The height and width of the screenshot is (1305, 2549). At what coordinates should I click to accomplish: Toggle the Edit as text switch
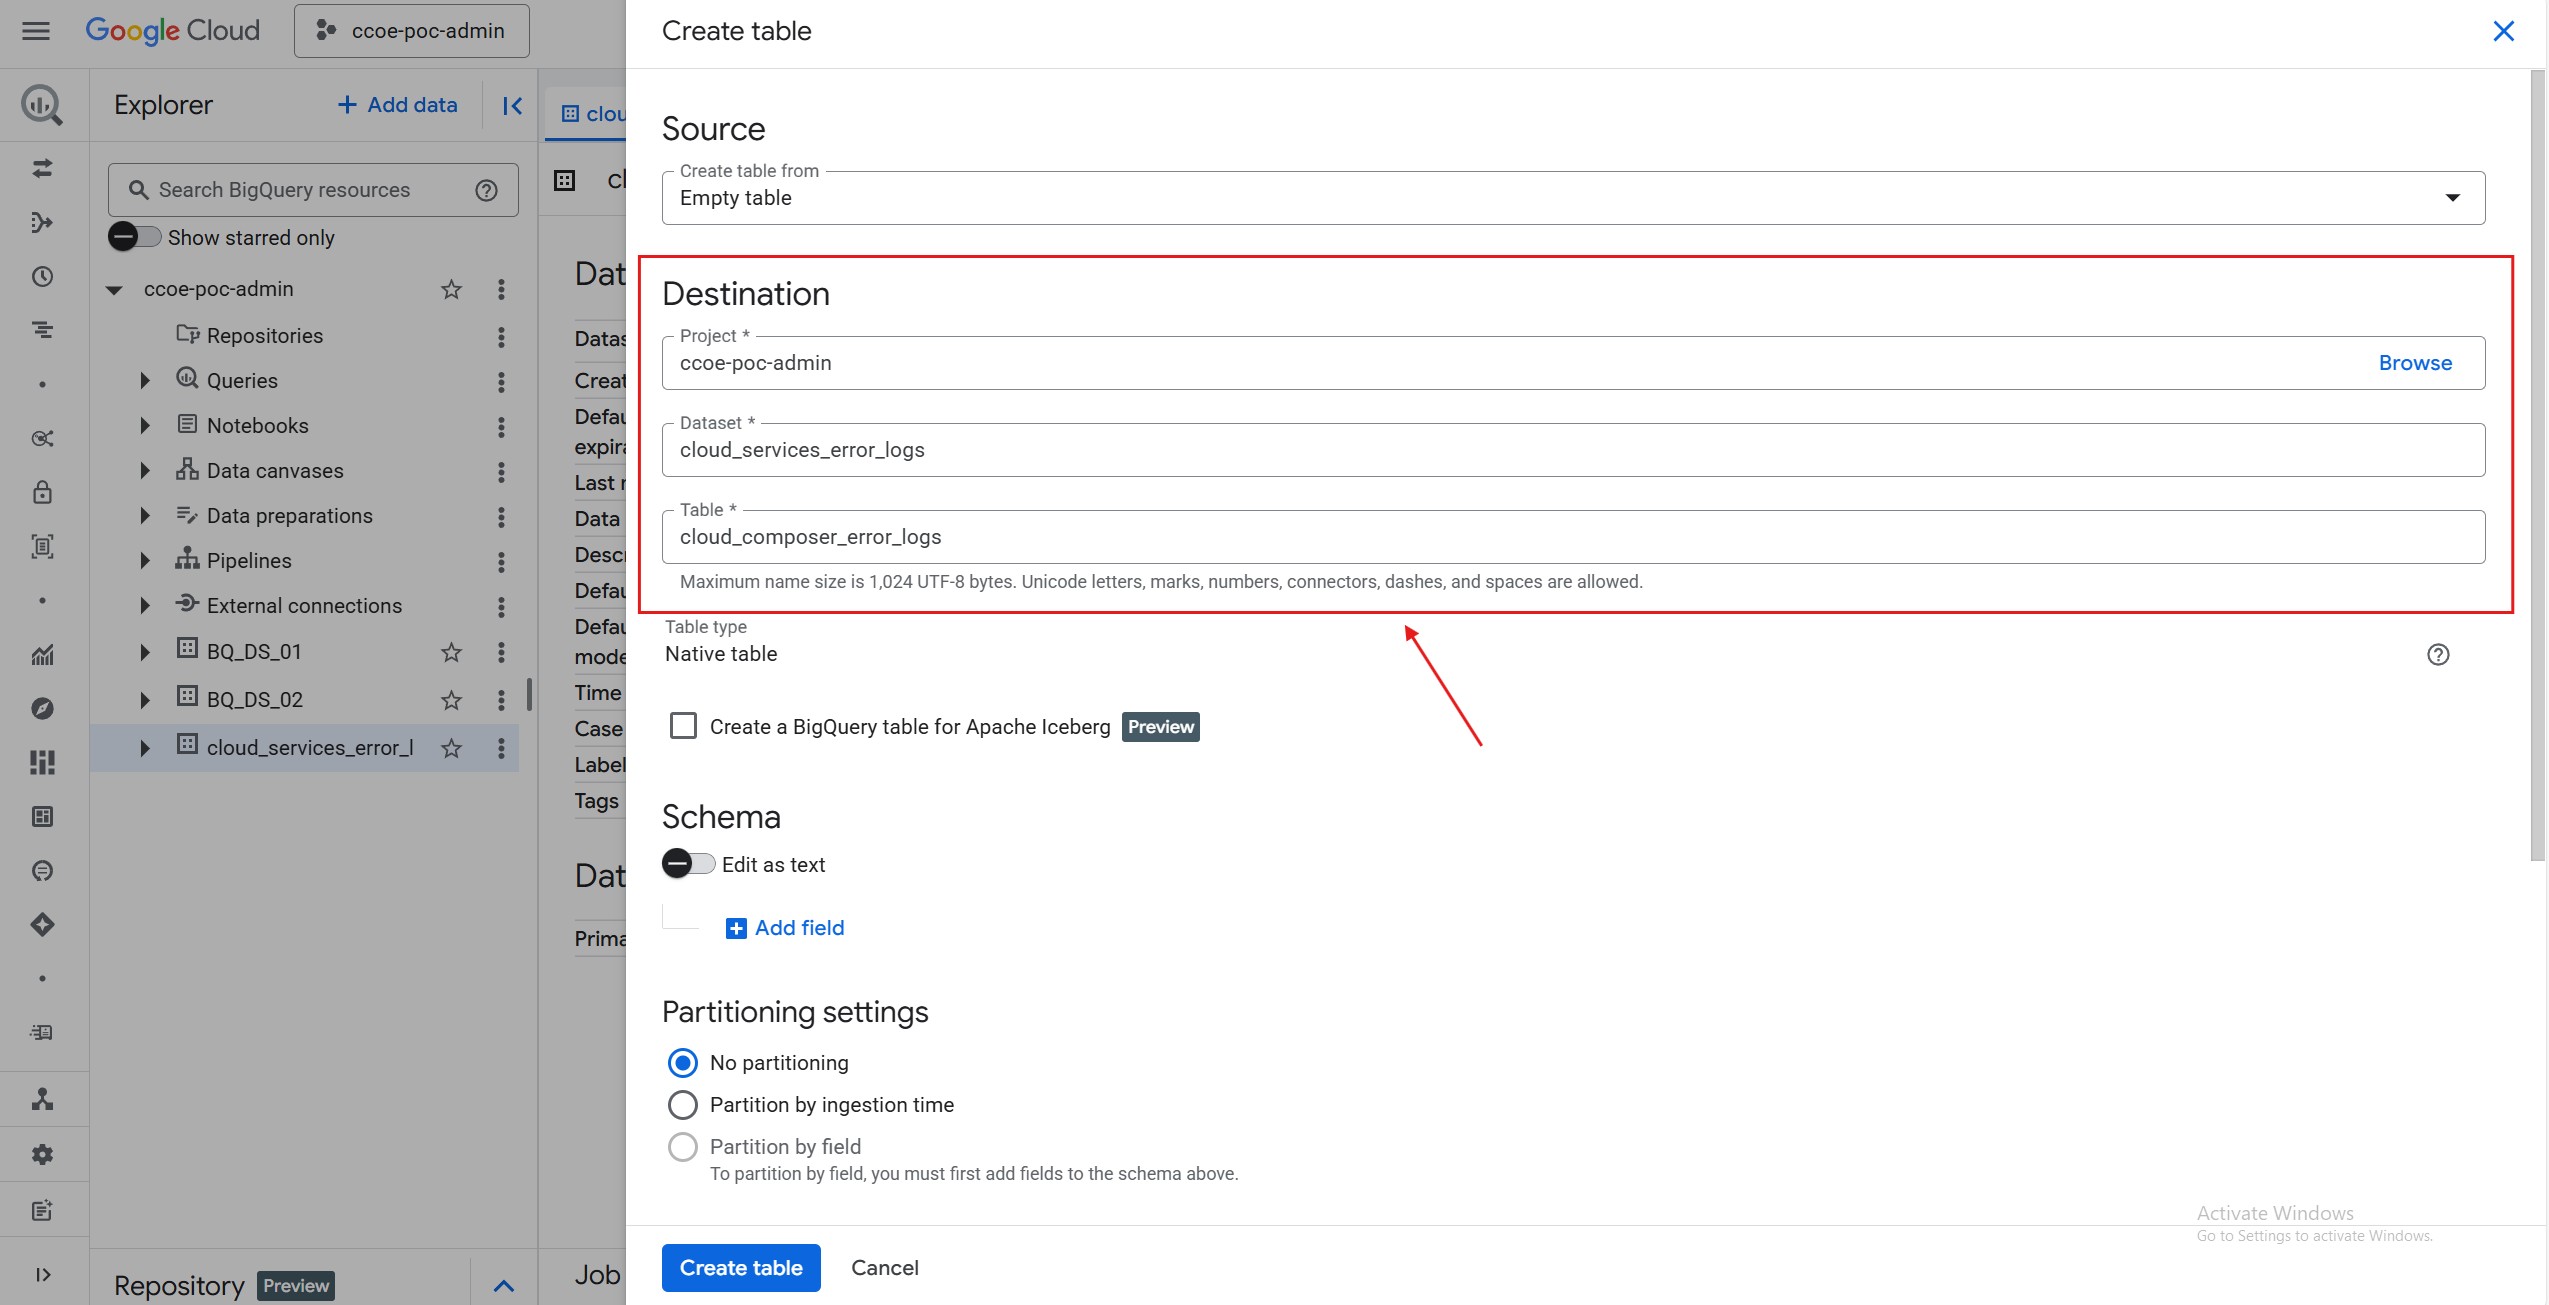point(688,864)
